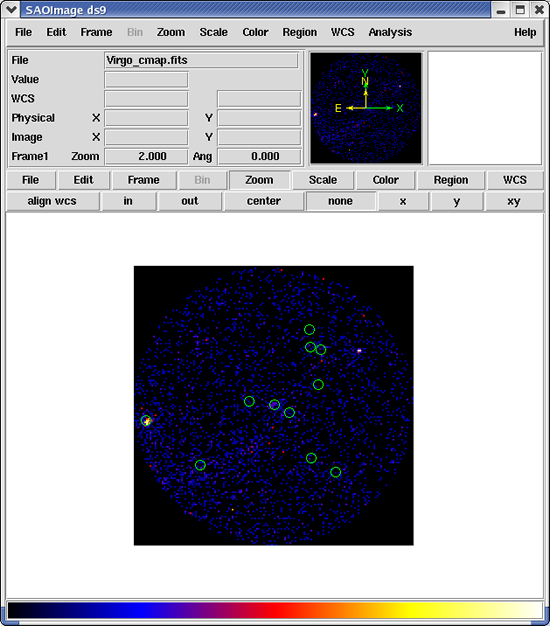Screen dimensions: 550x626
Task: Click the zoom 'center' button
Action: tap(264, 201)
